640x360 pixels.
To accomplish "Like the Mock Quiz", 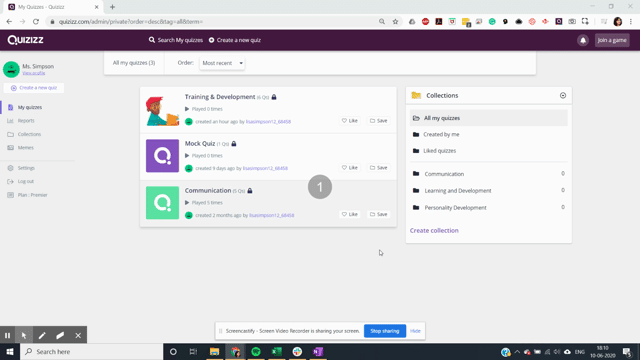I will pyautogui.click(x=350, y=168).
